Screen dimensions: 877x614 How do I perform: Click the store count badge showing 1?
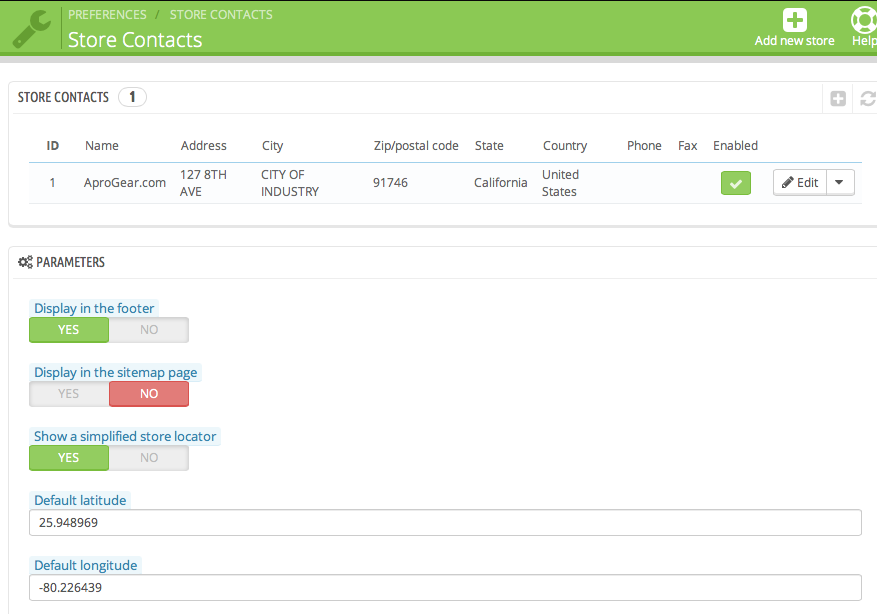(x=133, y=97)
